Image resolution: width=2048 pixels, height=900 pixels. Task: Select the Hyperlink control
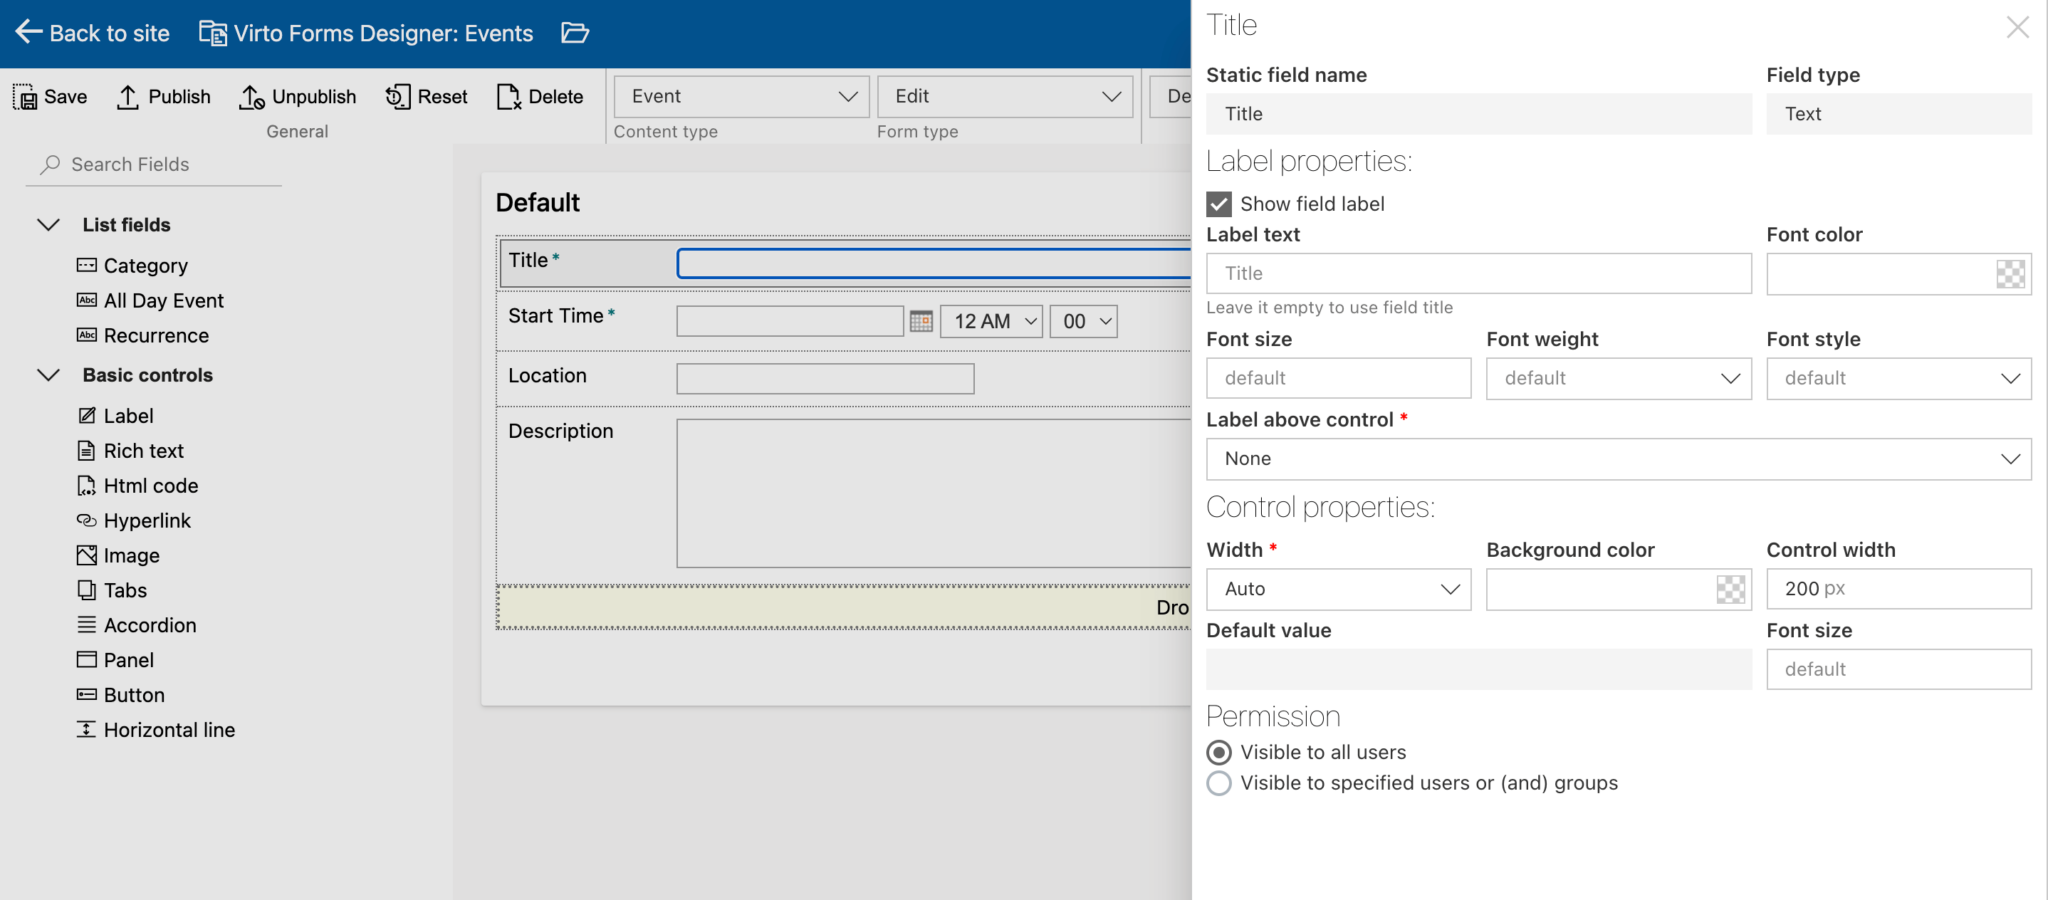(147, 520)
